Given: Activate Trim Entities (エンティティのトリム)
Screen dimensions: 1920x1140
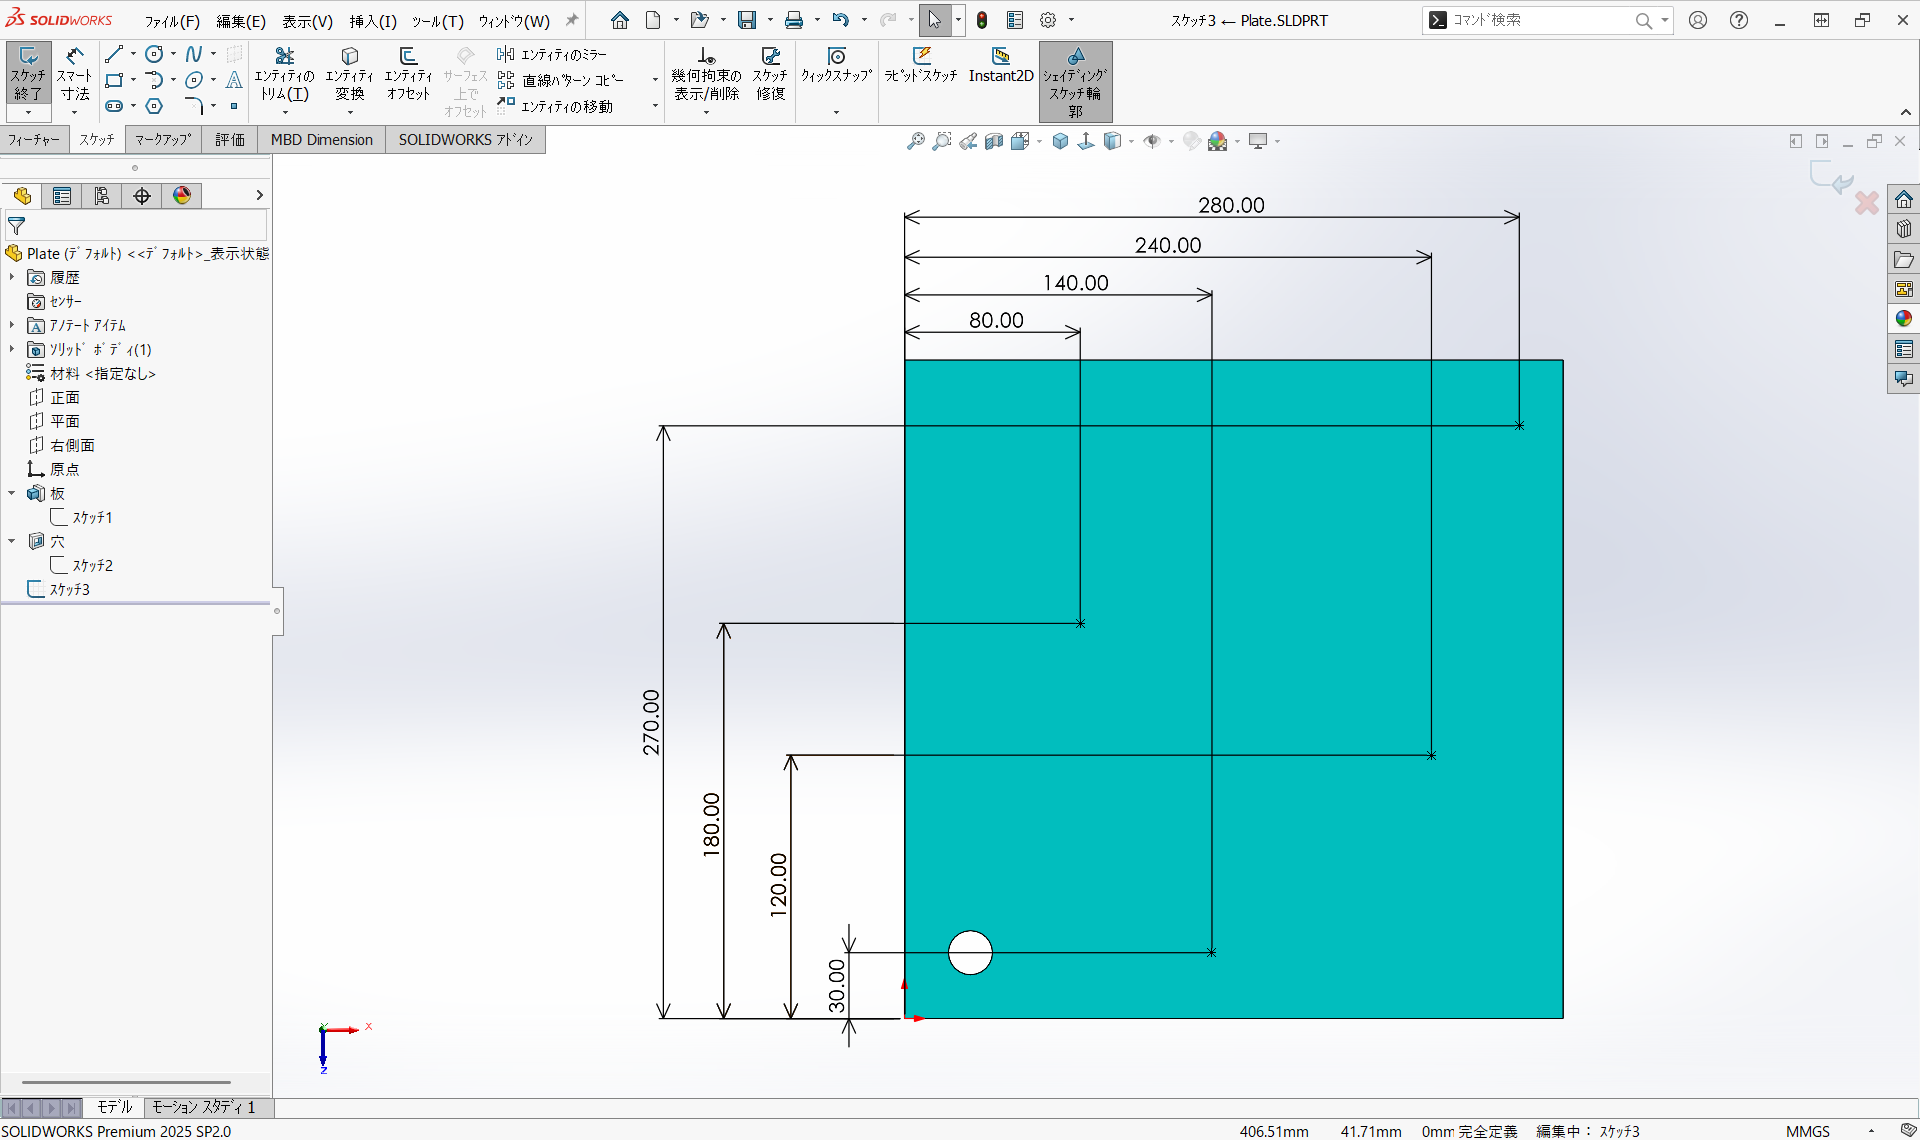Looking at the screenshot, I should point(285,75).
